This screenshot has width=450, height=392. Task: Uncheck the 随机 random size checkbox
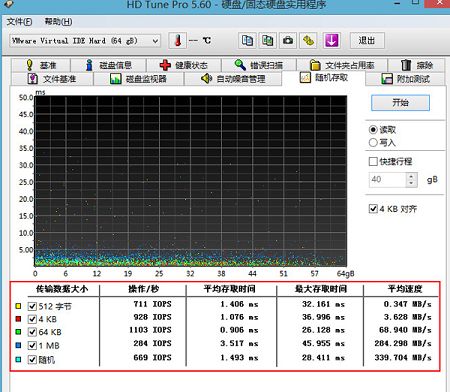(x=32, y=360)
